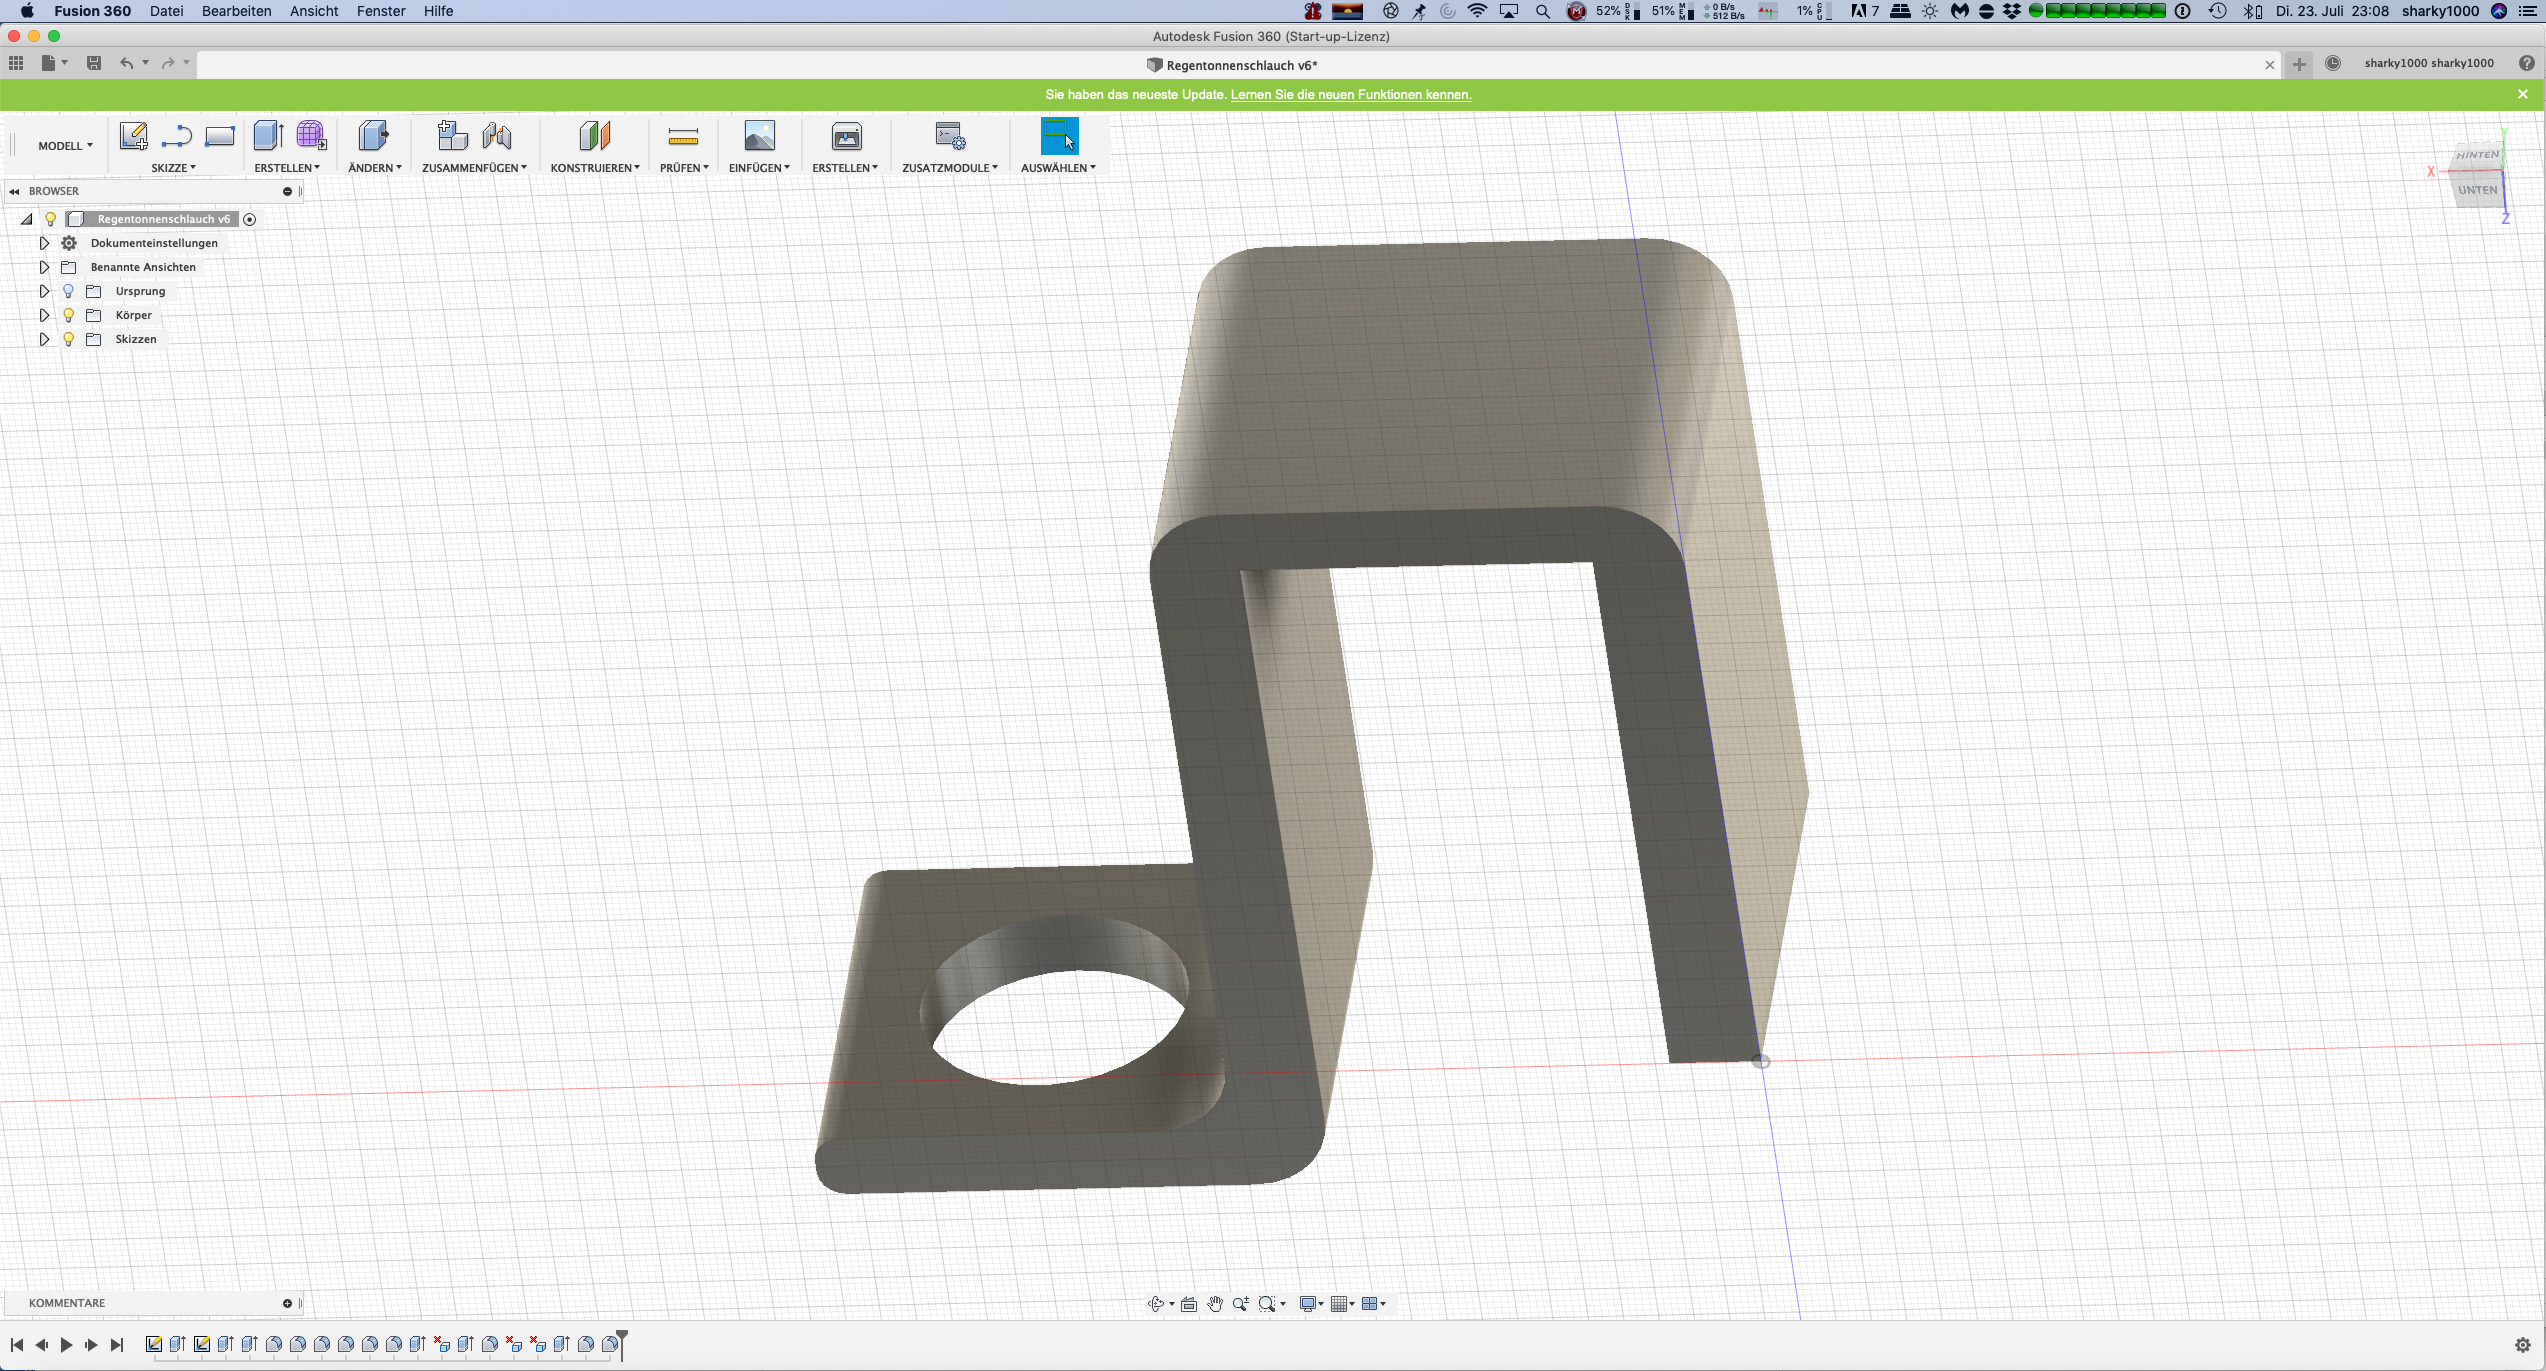Screen dimensions: 2546x1371
Task: Select the Extrude tool icon
Action: tap(268, 135)
